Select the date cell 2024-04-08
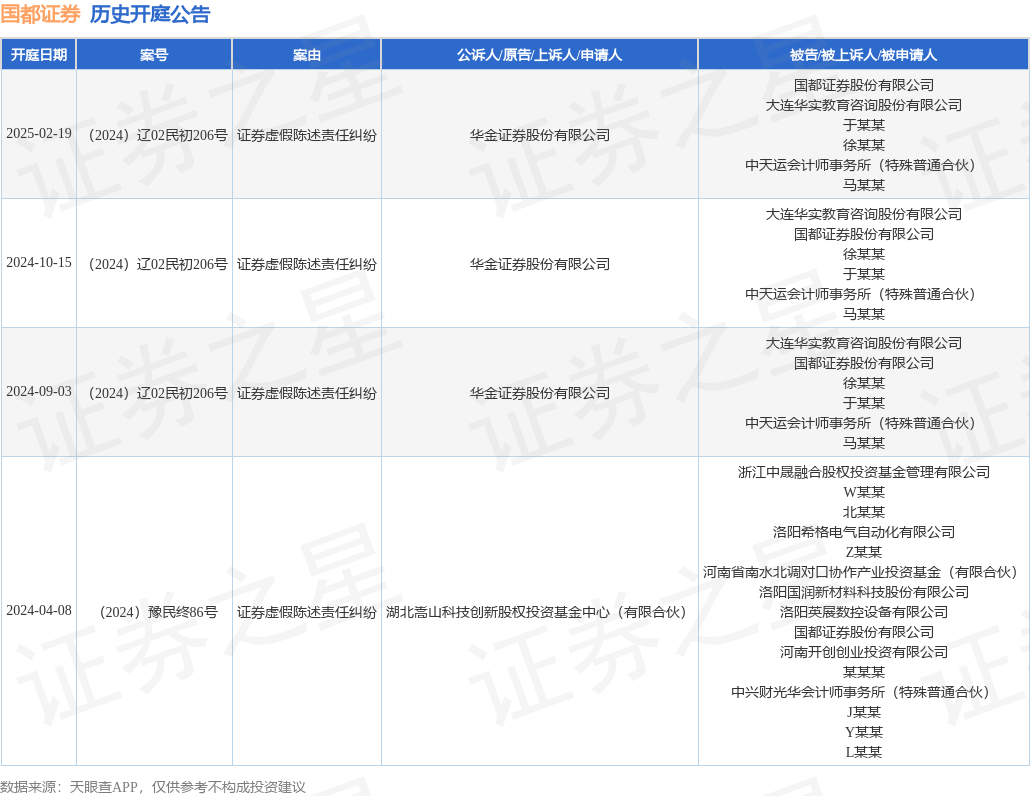The height and width of the screenshot is (796, 1030). 39,611
